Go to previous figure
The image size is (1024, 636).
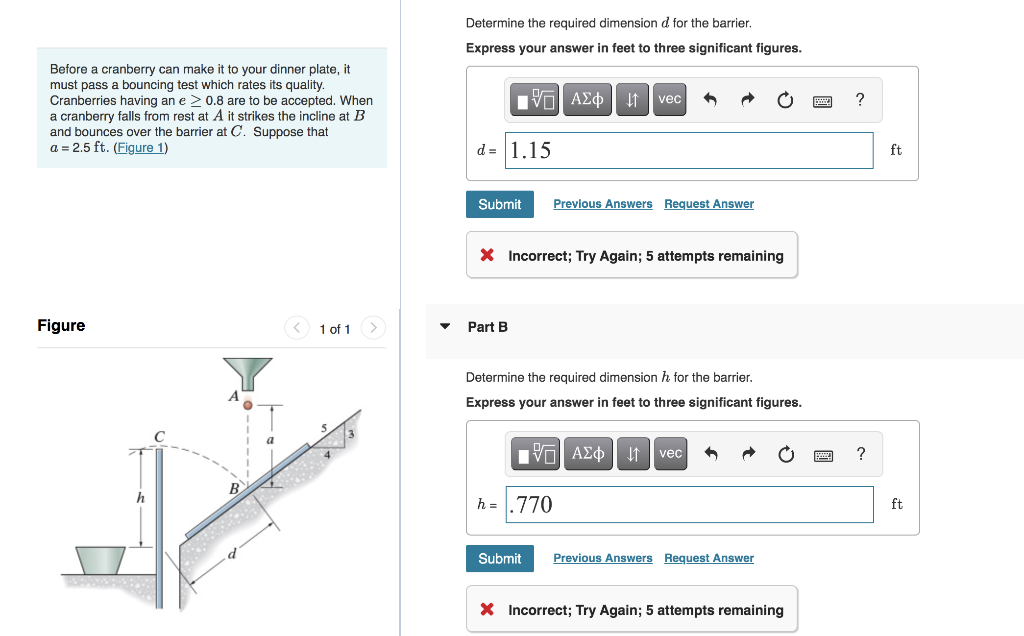click(296, 327)
